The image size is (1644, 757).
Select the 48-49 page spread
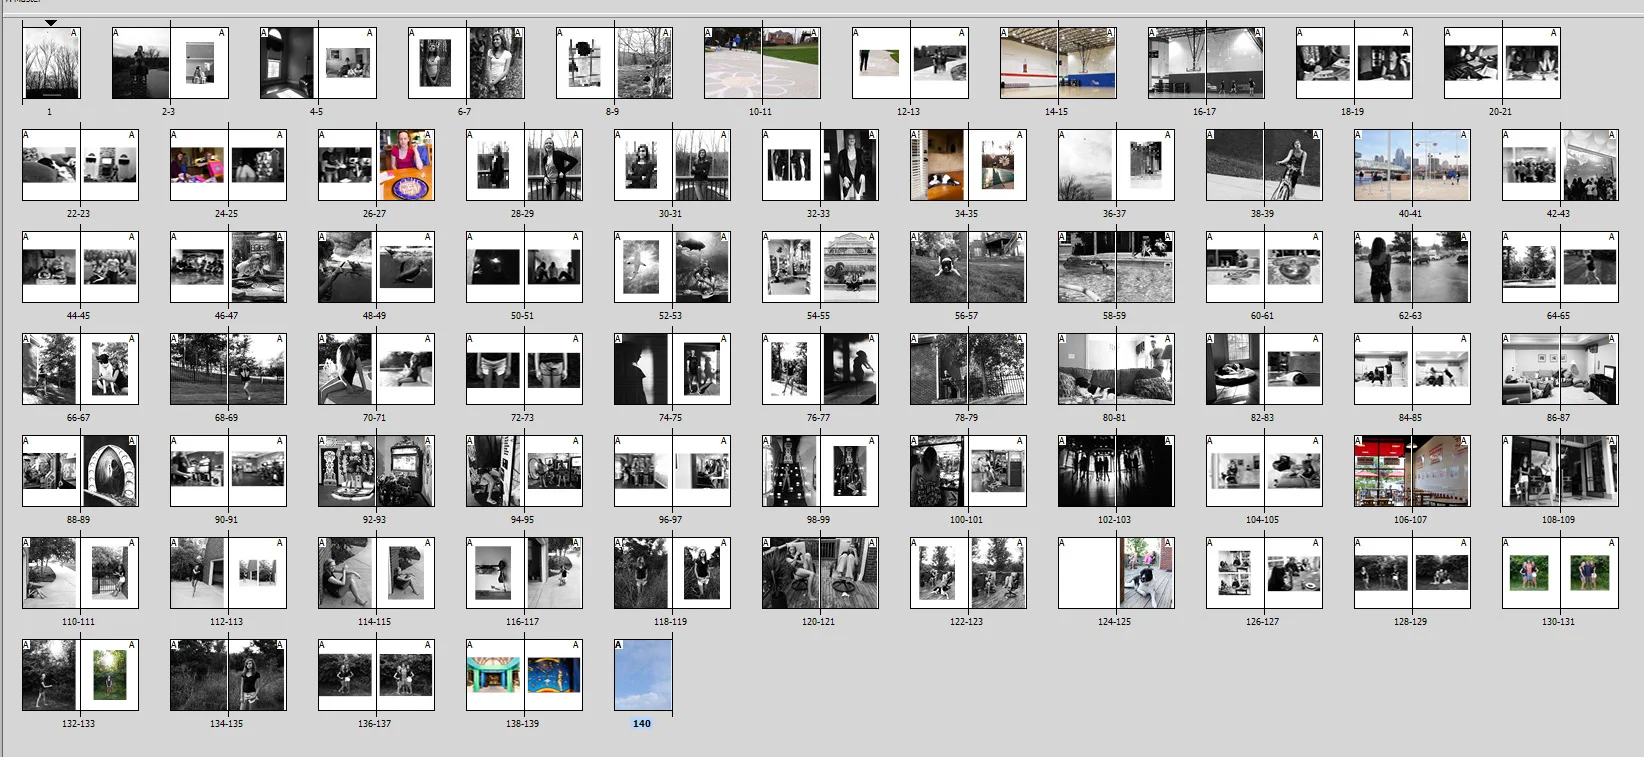(375, 267)
